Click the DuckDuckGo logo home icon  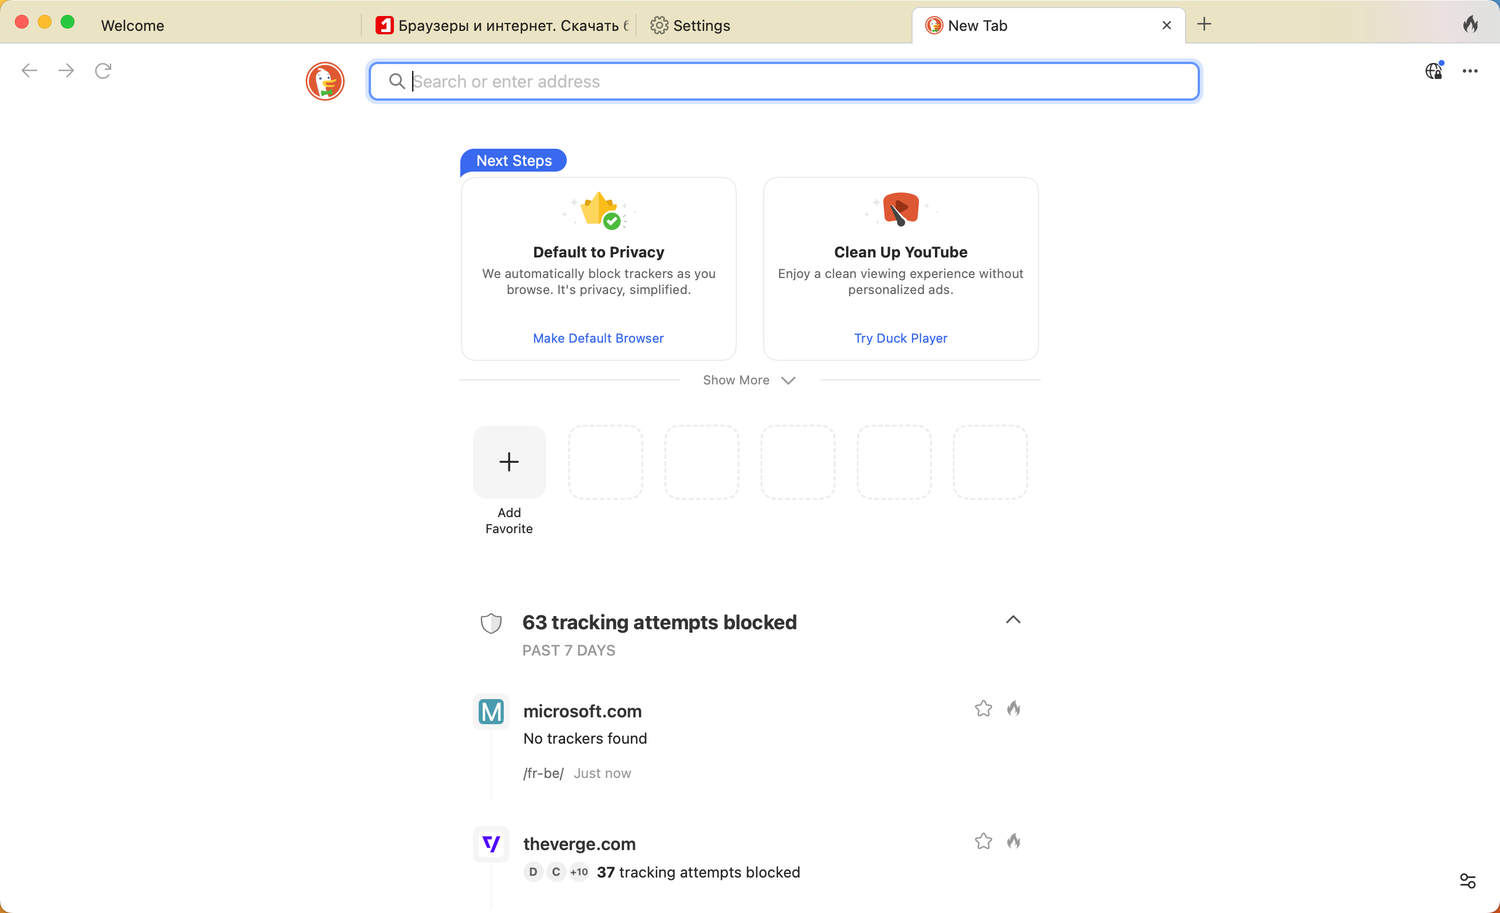pyautogui.click(x=325, y=81)
